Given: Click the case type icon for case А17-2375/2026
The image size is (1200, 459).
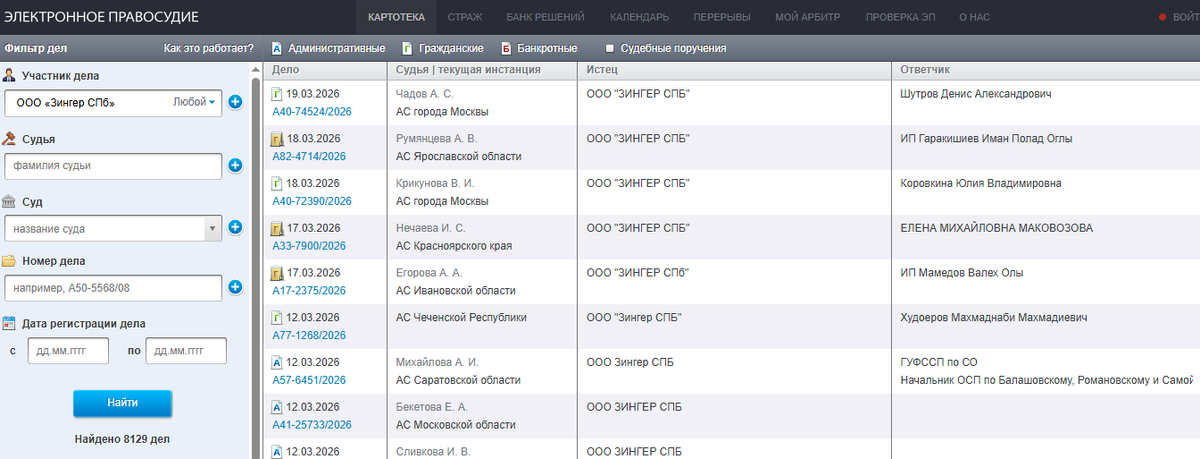Looking at the screenshot, I should (278, 273).
